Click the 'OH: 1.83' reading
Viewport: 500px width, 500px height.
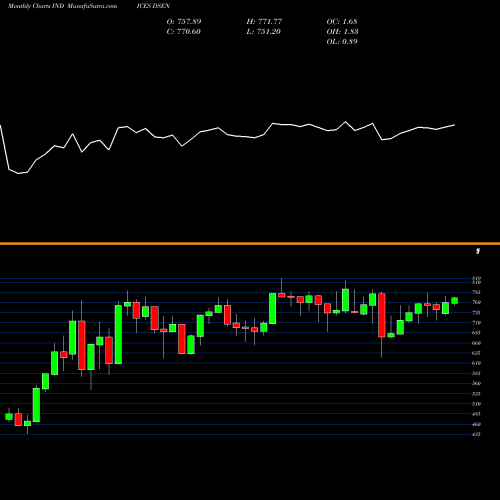click(x=342, y=32)
